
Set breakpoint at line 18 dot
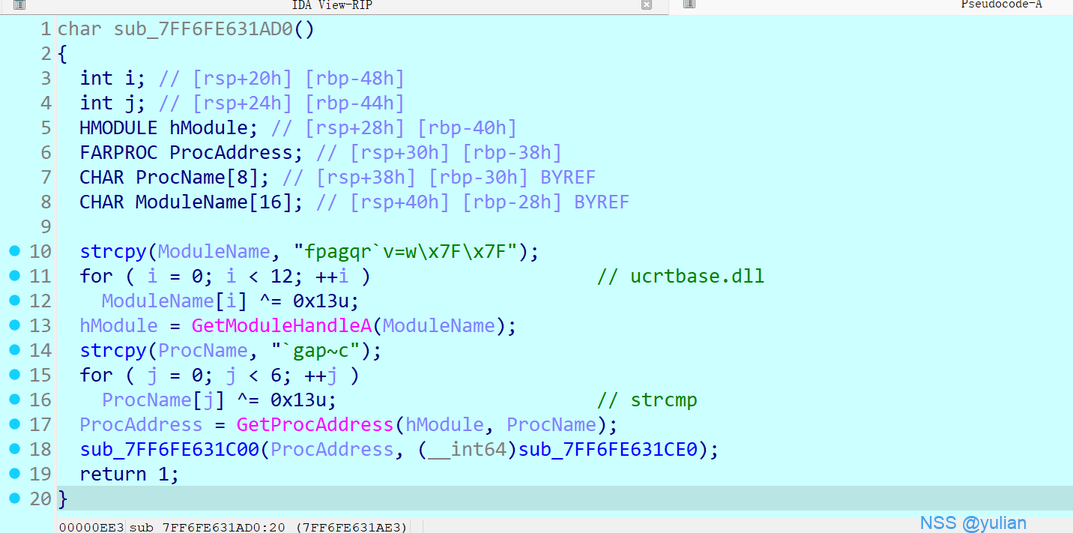pyautogui.click(x=15, y=449)
